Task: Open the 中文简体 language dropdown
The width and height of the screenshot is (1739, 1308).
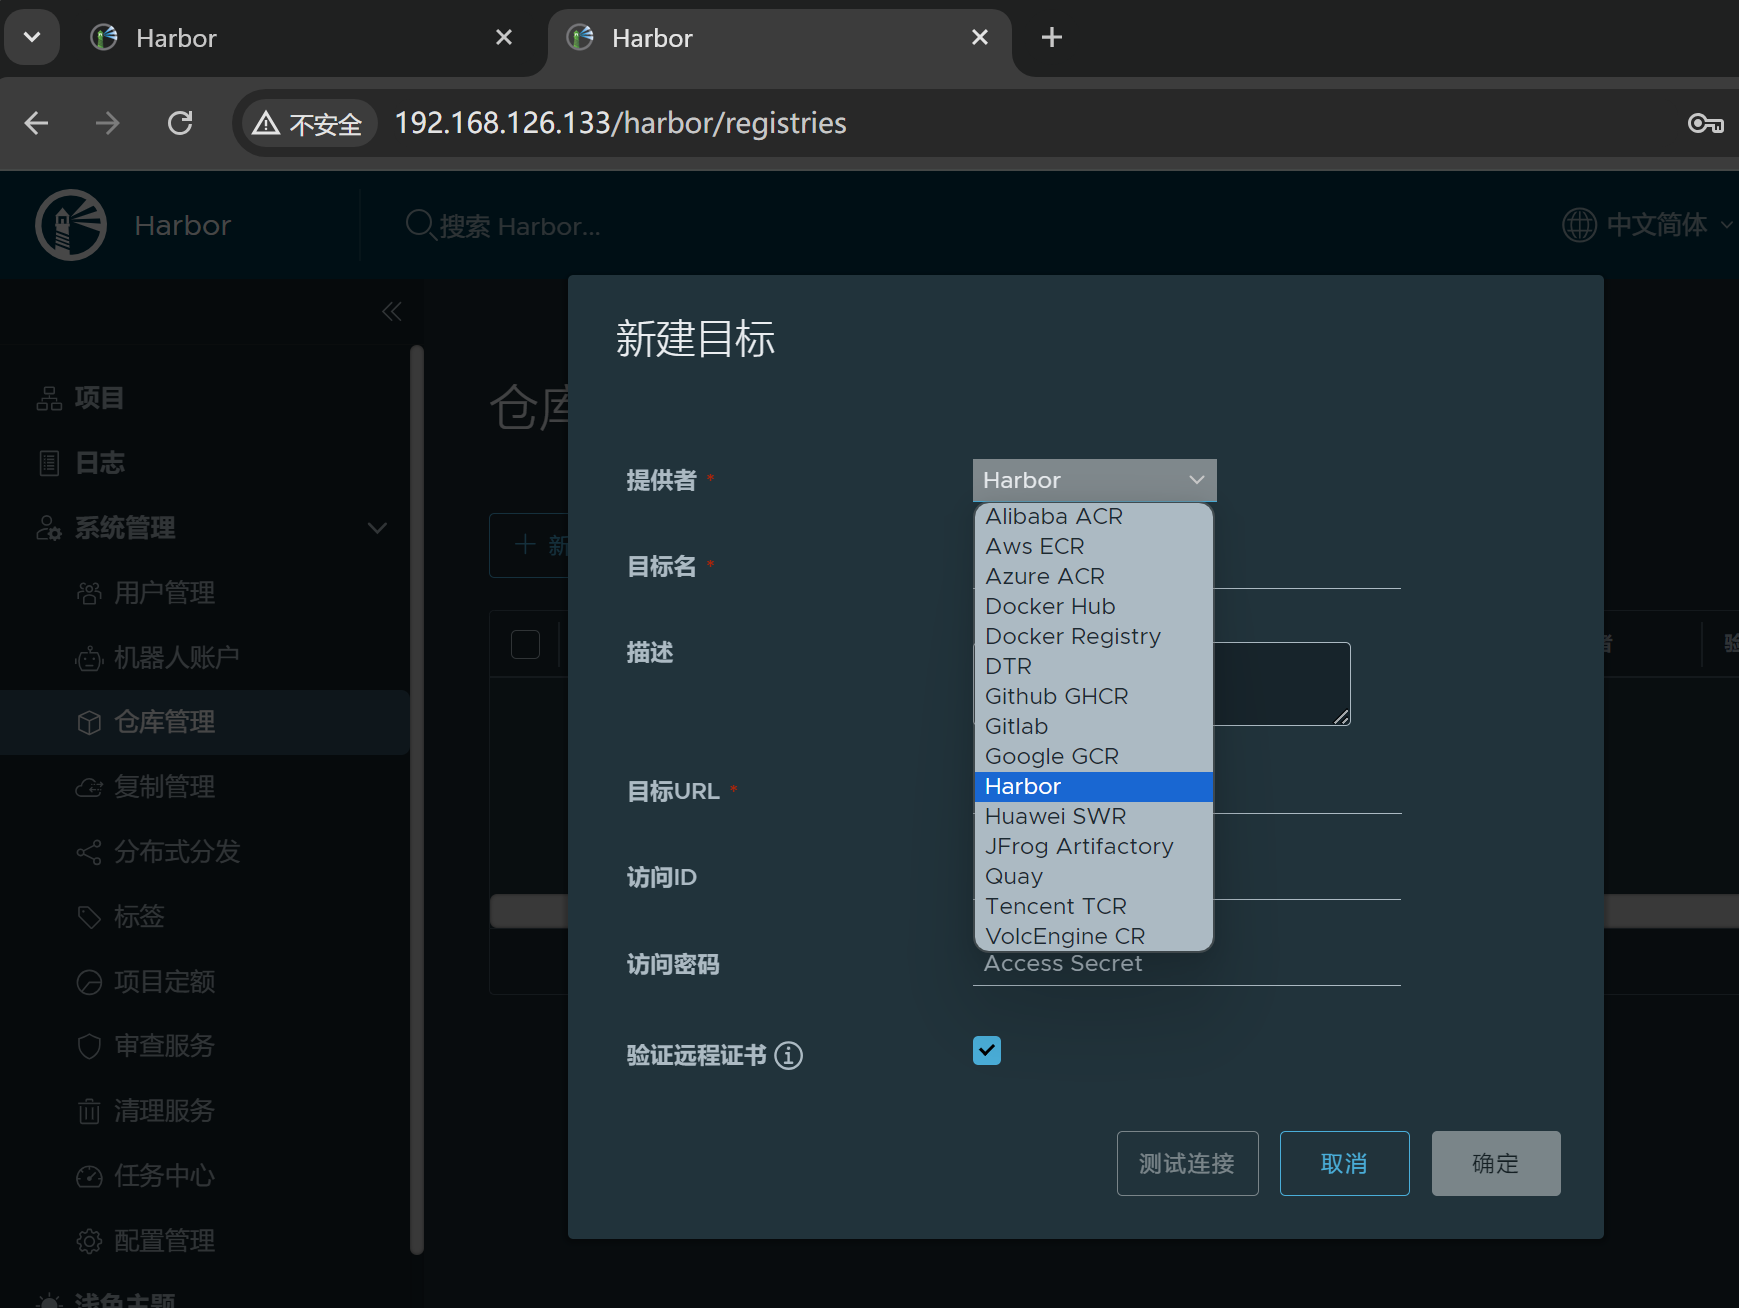Action: point(1647,225)
